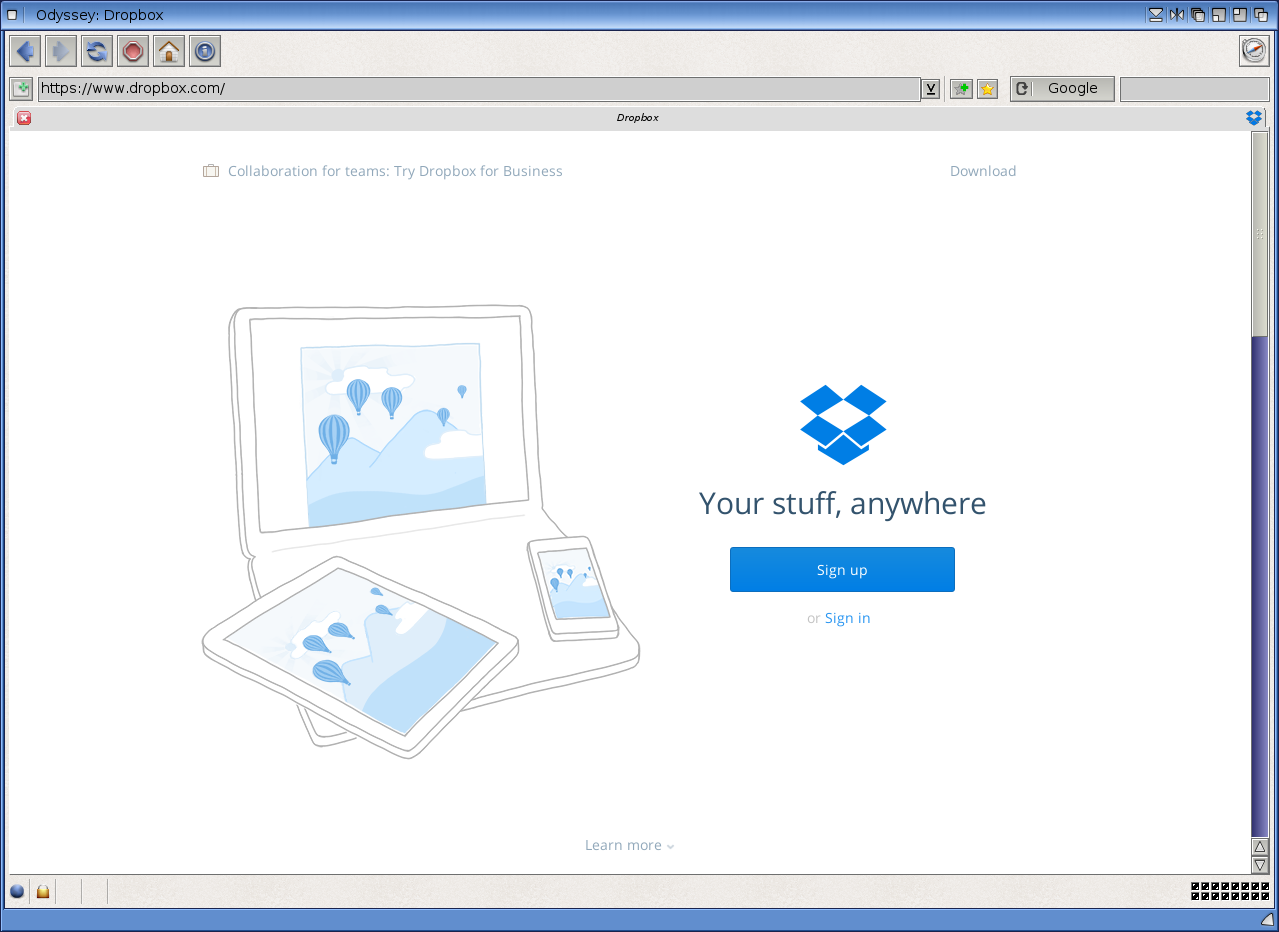1279x932 pixels.
Task: Click the padlock security status icon
Action: tap(43, 891)
